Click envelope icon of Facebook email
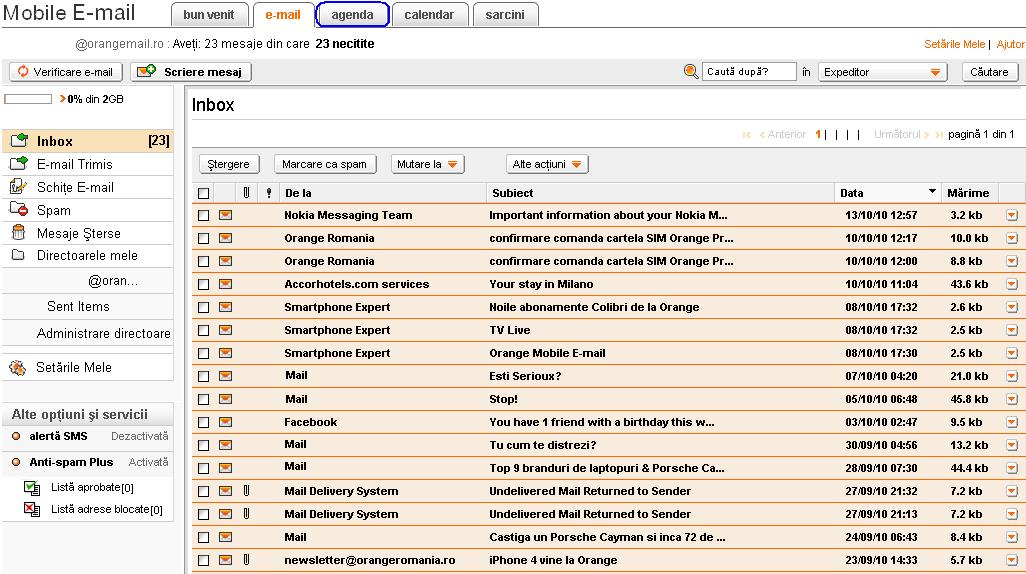Image resolution: width=1026 pixels, height=574 pixels. (x=225, y=422)
